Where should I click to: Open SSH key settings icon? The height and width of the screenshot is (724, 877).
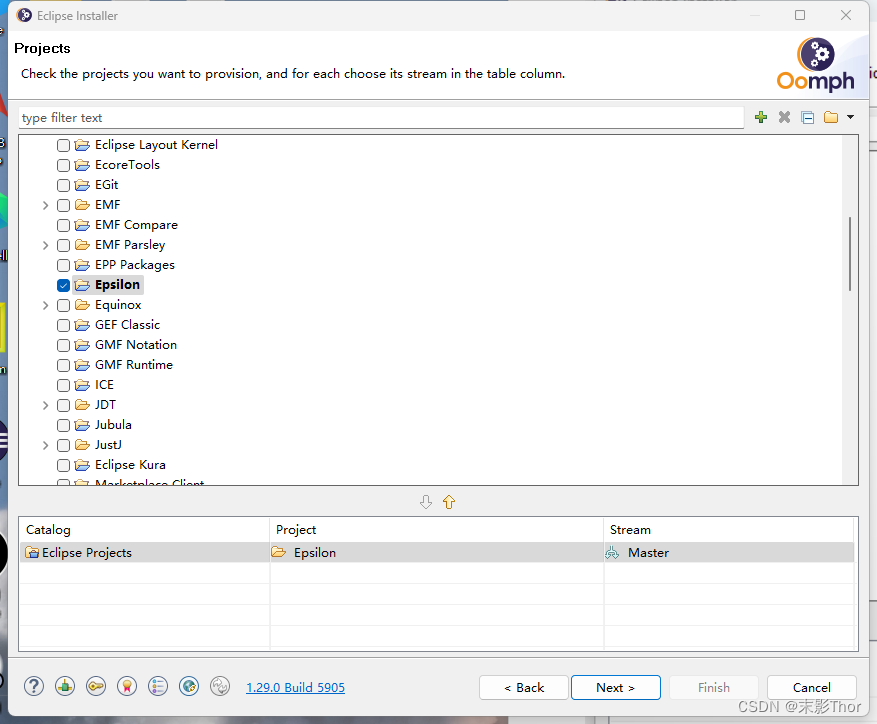pos(96,686)
